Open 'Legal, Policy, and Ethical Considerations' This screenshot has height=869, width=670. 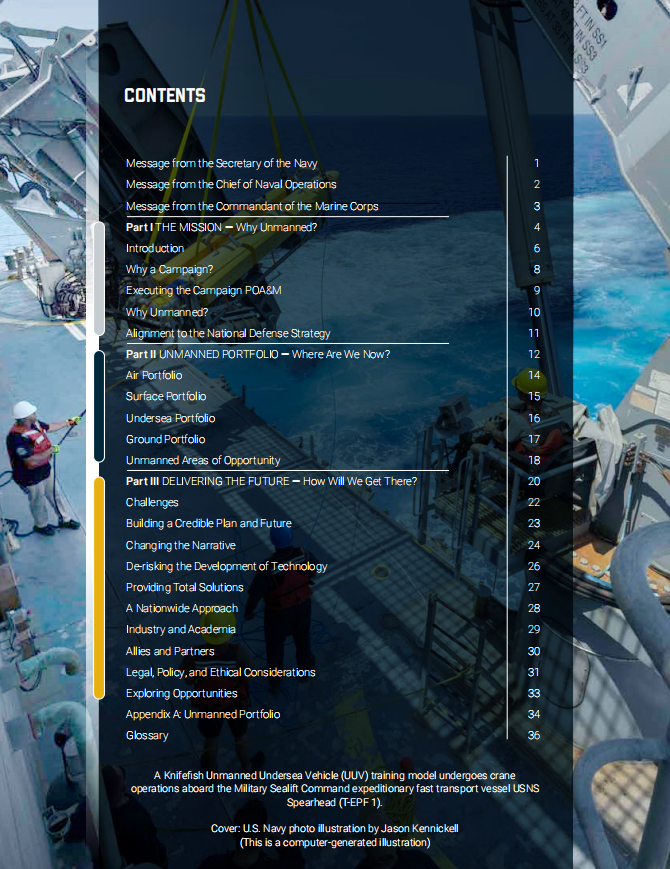[221, 672]
